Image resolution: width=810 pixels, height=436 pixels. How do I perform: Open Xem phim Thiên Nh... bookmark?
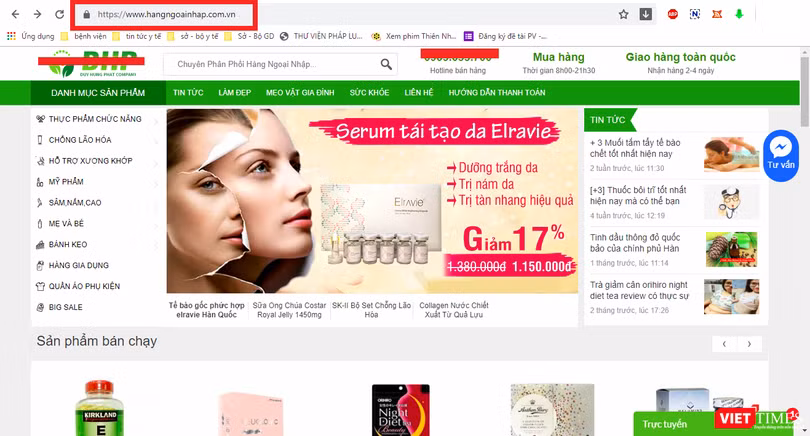414,36
